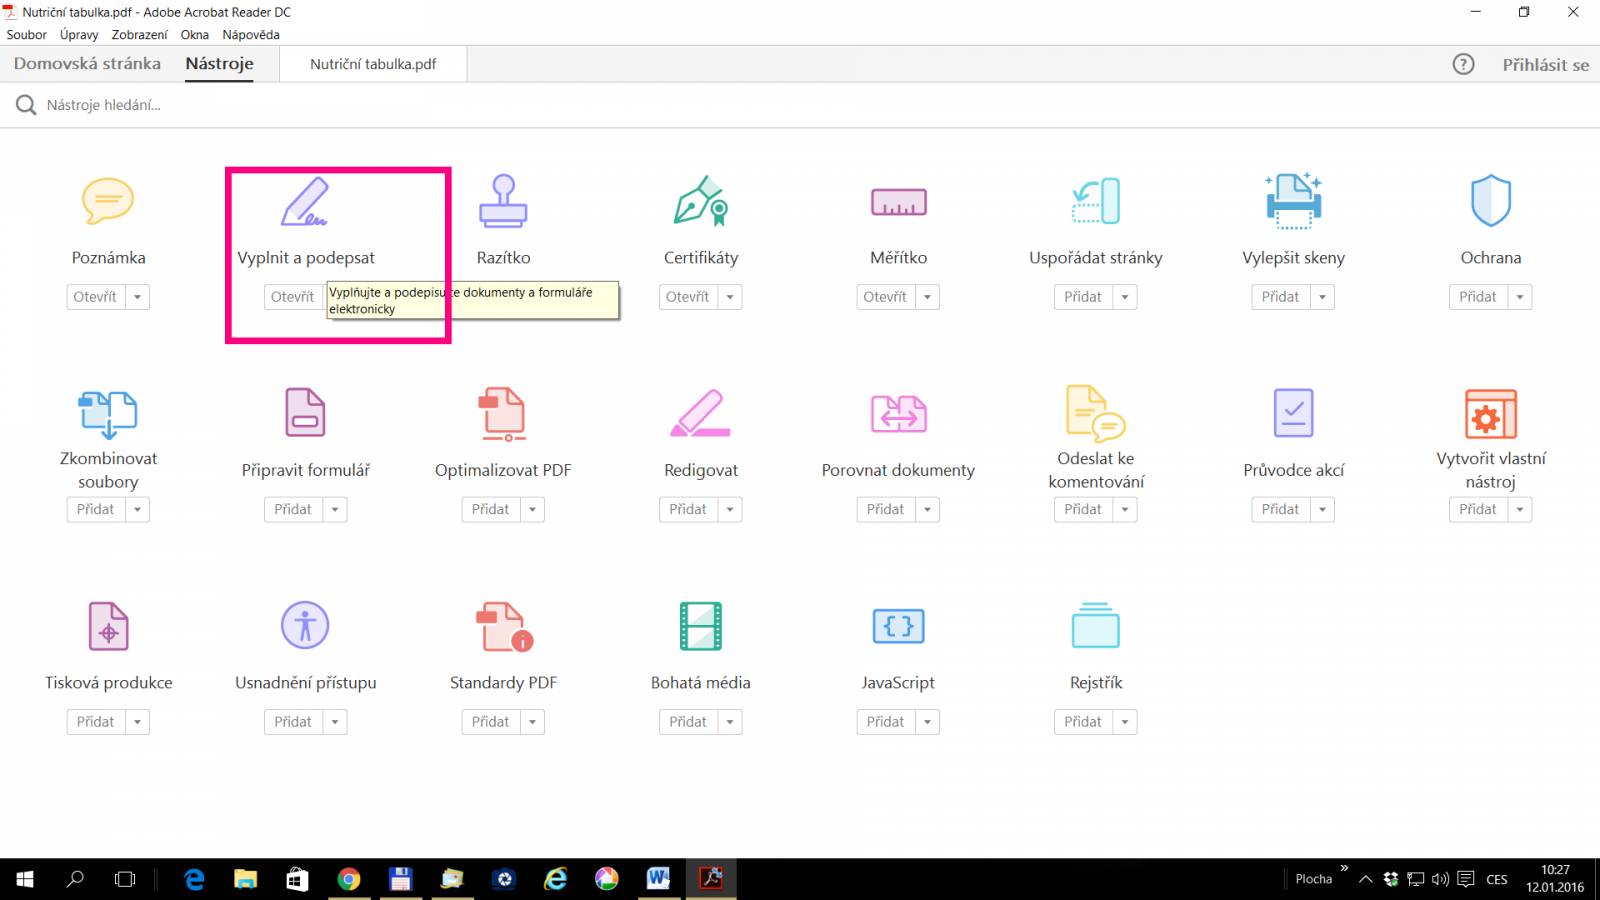Open the JavaScript braces icon
This screenshot has height=900, width=1600.
point(898,626)
